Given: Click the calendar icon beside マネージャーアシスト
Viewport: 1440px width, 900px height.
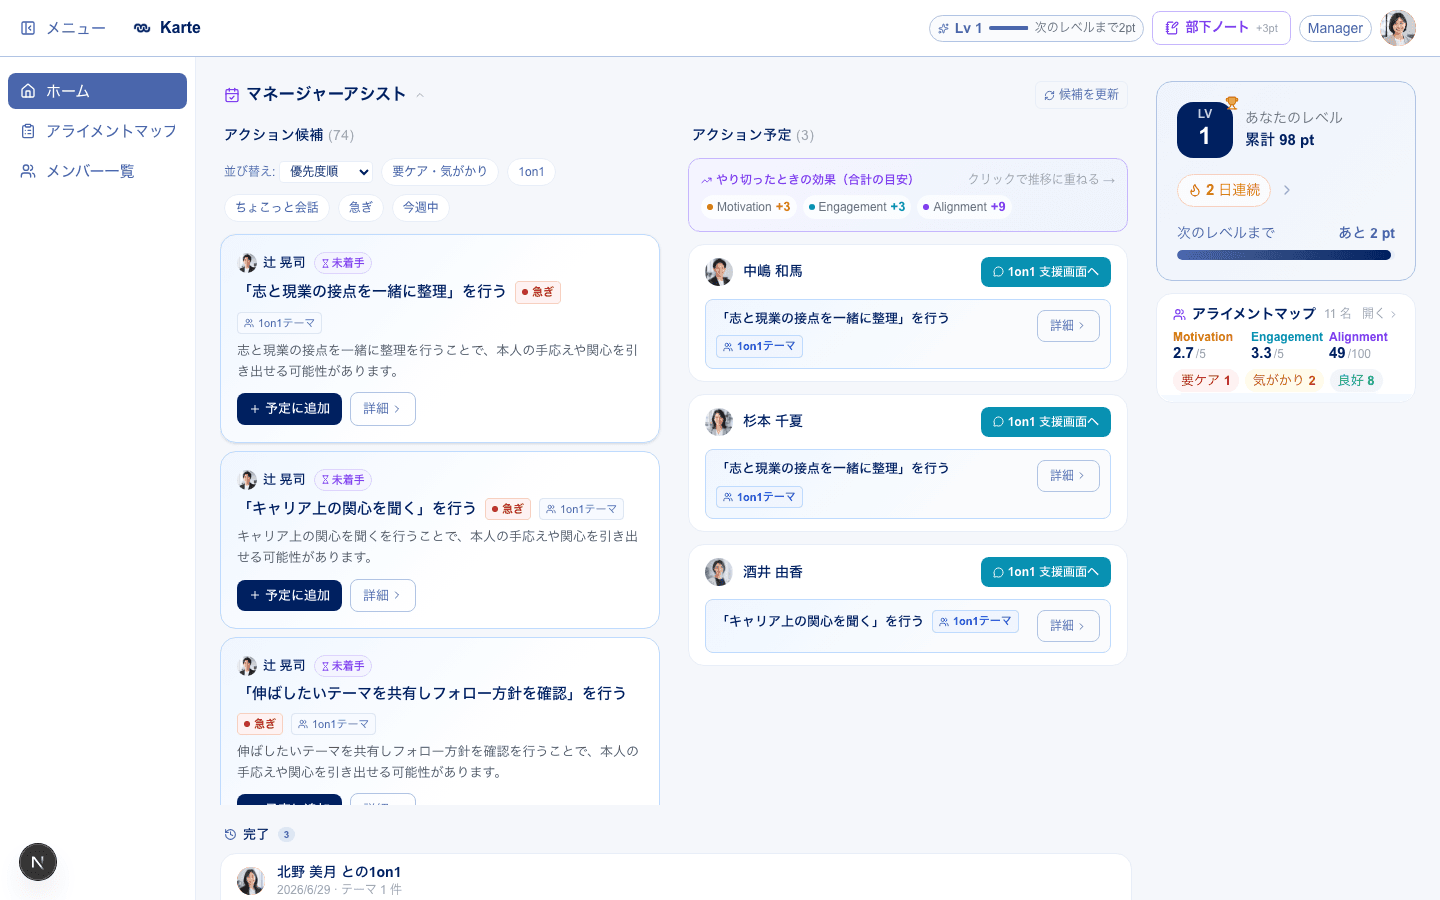Looking at the screenshot, I should coord(232,95).
